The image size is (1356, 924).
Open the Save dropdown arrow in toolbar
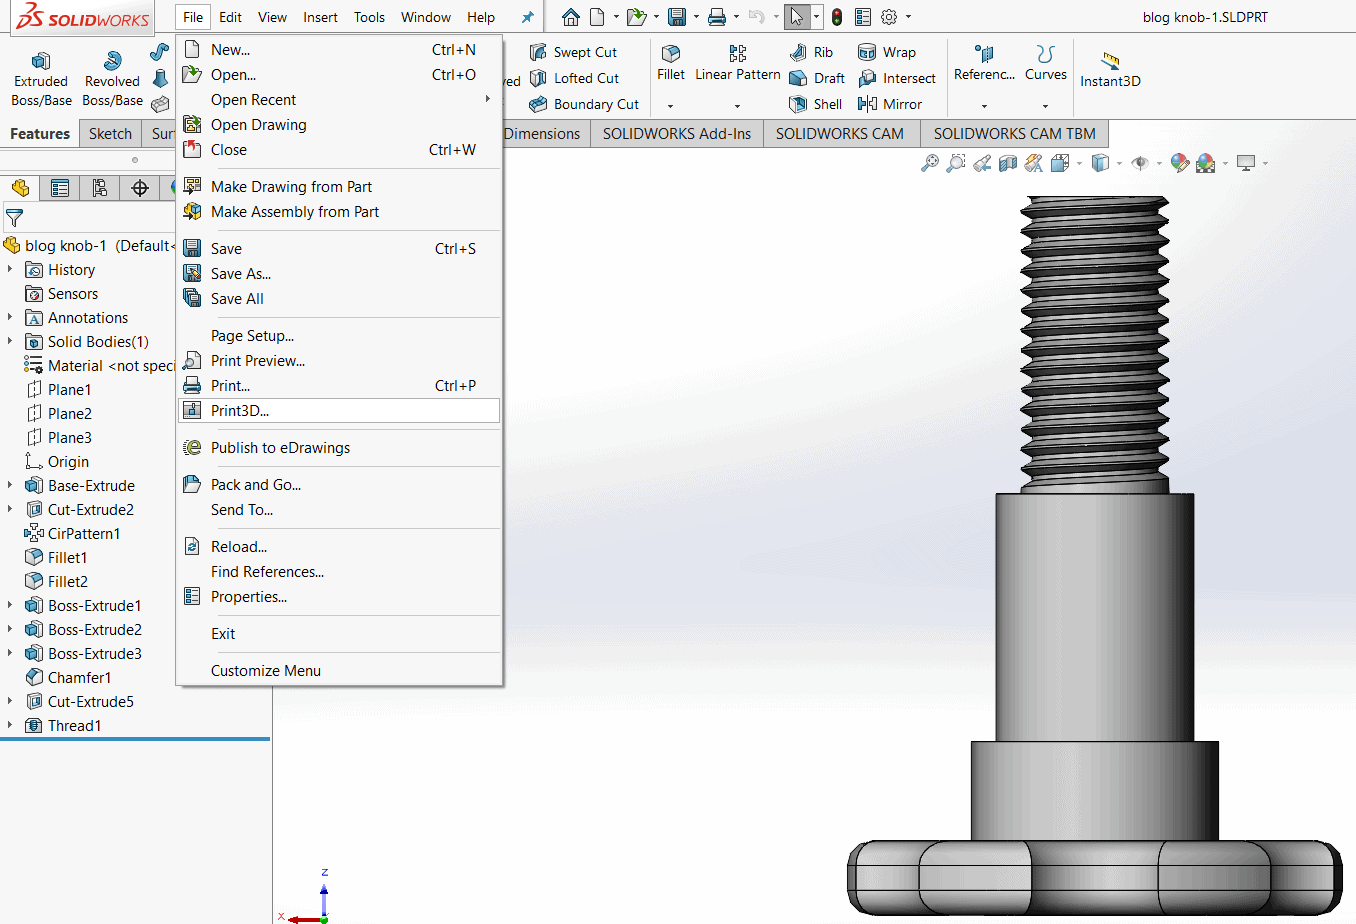pos(695,17)
